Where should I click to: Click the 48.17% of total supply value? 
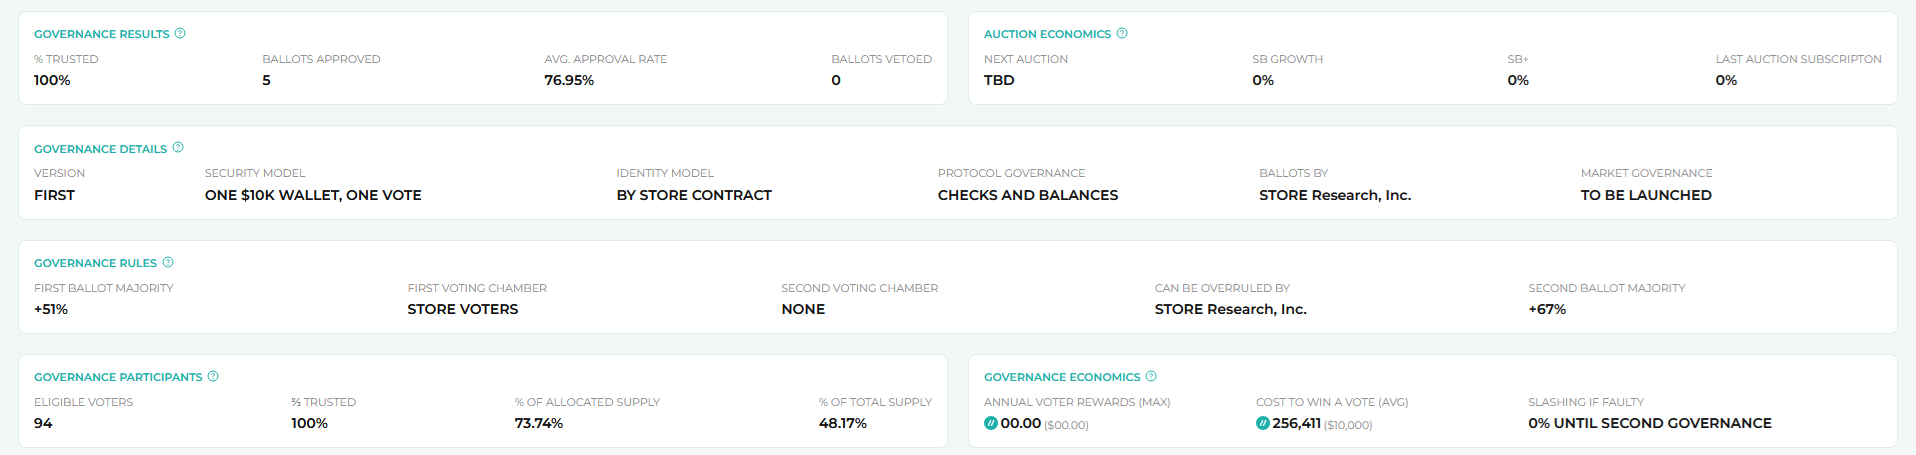[x=843, y=423]
